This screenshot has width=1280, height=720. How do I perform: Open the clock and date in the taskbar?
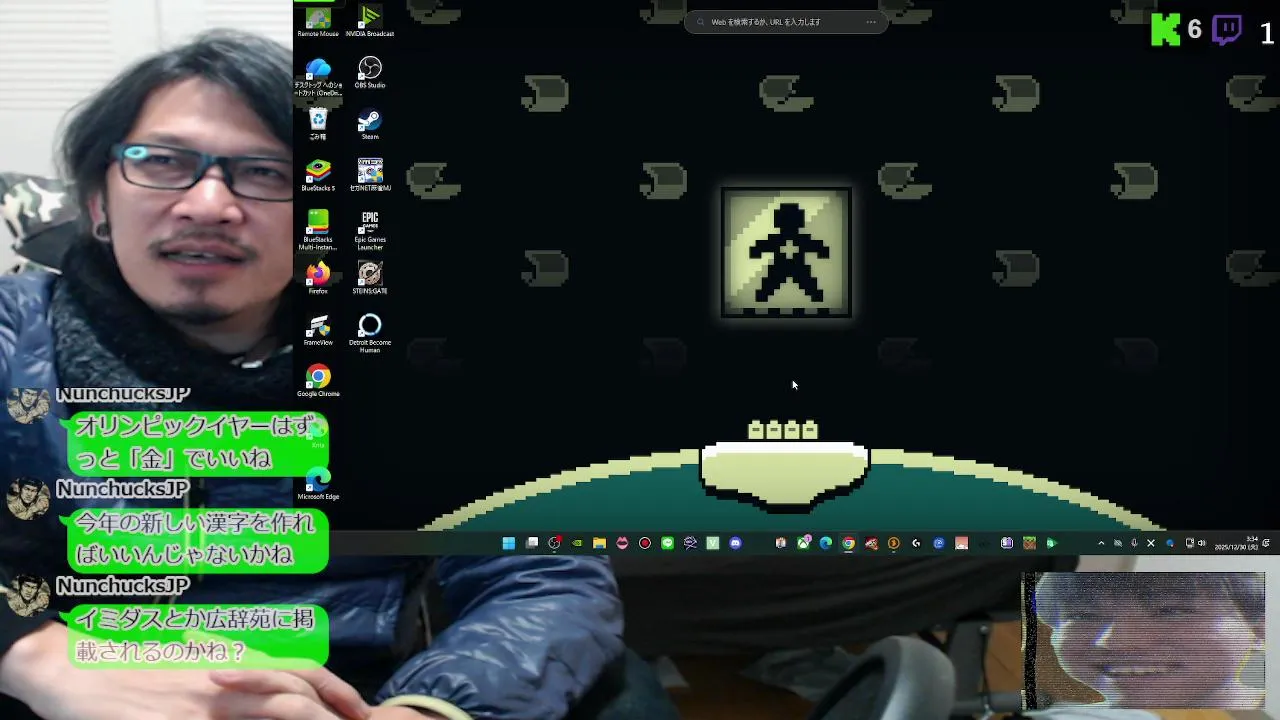coord(1236,543)
